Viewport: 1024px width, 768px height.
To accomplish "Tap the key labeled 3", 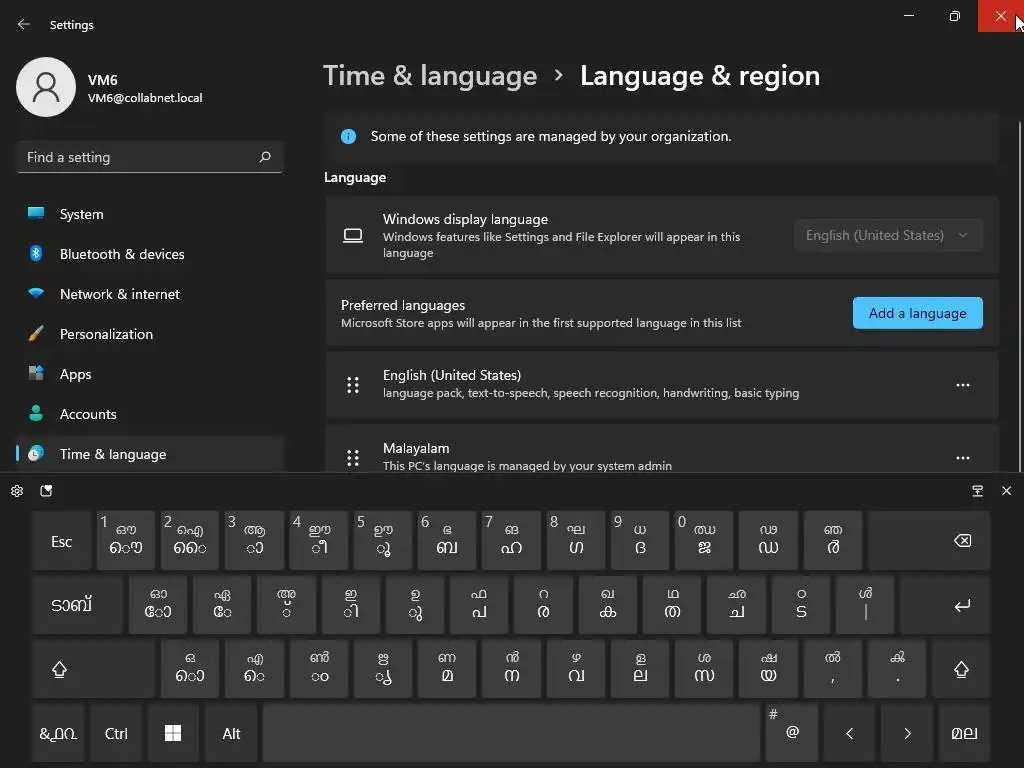I will point(254,541).
